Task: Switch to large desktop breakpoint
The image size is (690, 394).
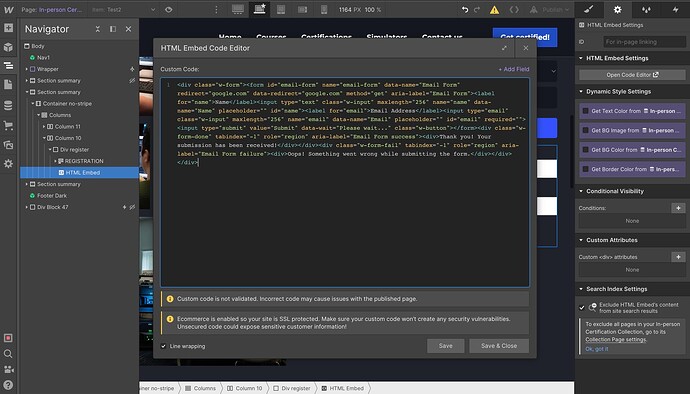Action: coord(238,9)
